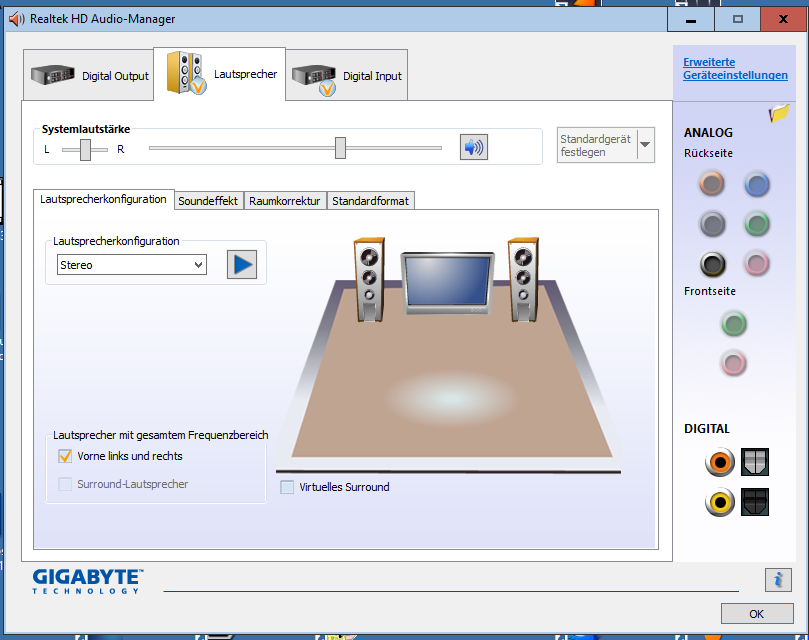Image resolution: width=809 pixels, height=640 pixels.
Task: Click the grey rear analog jack
Action: pyautogui.click(x=712, y=224)
